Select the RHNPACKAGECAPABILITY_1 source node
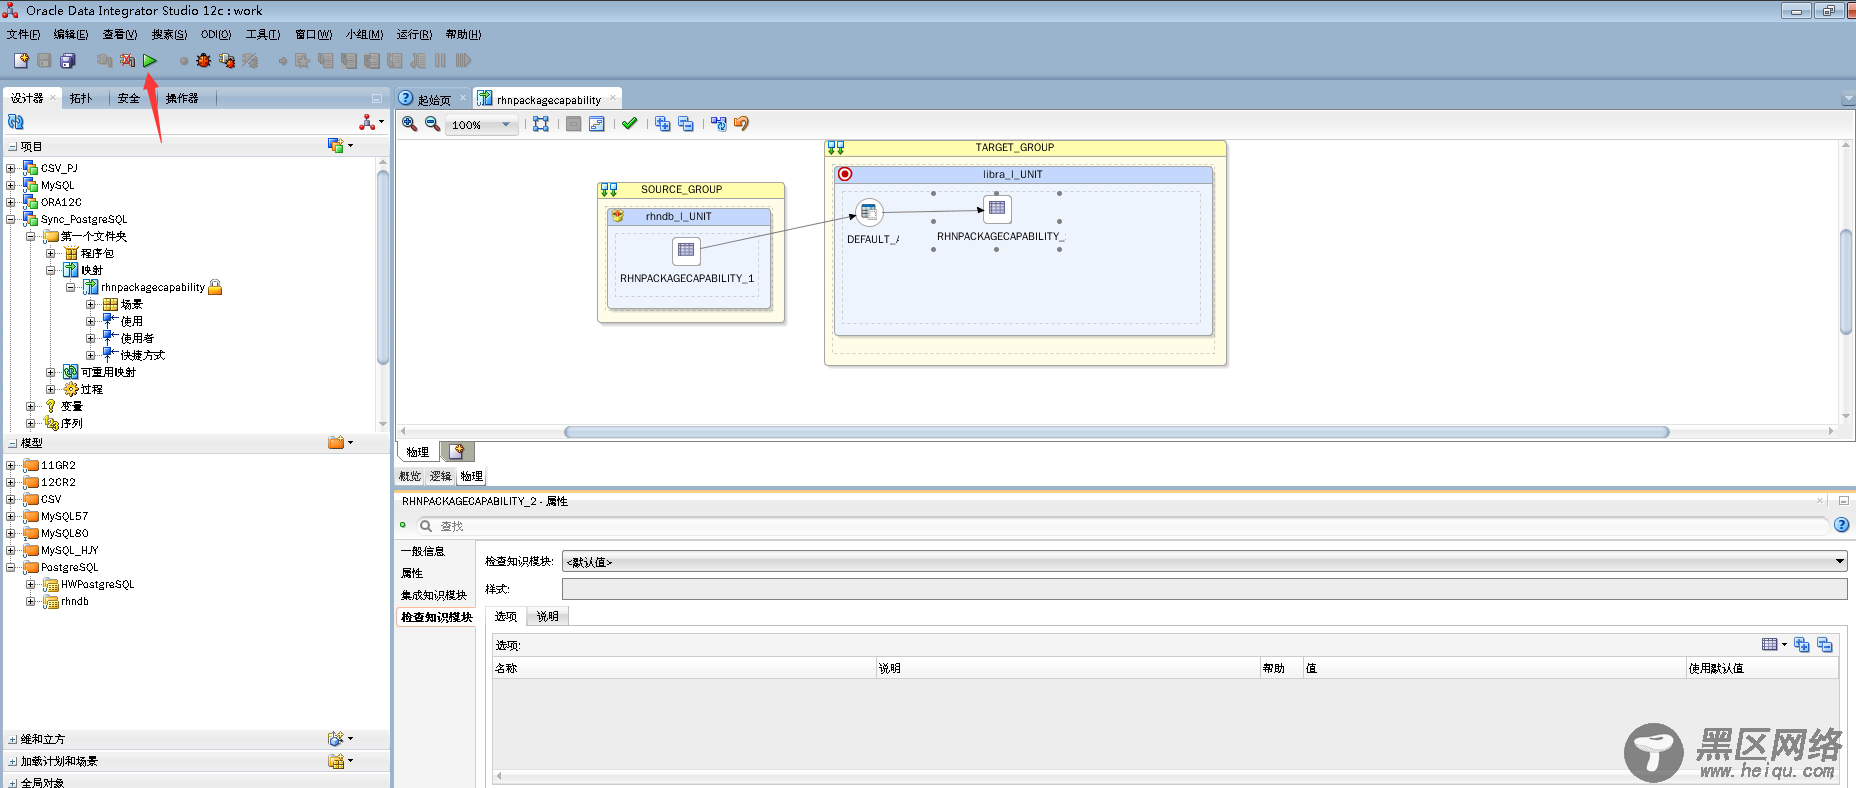This screenshot has height=788, width=1856. coord(686,250)
